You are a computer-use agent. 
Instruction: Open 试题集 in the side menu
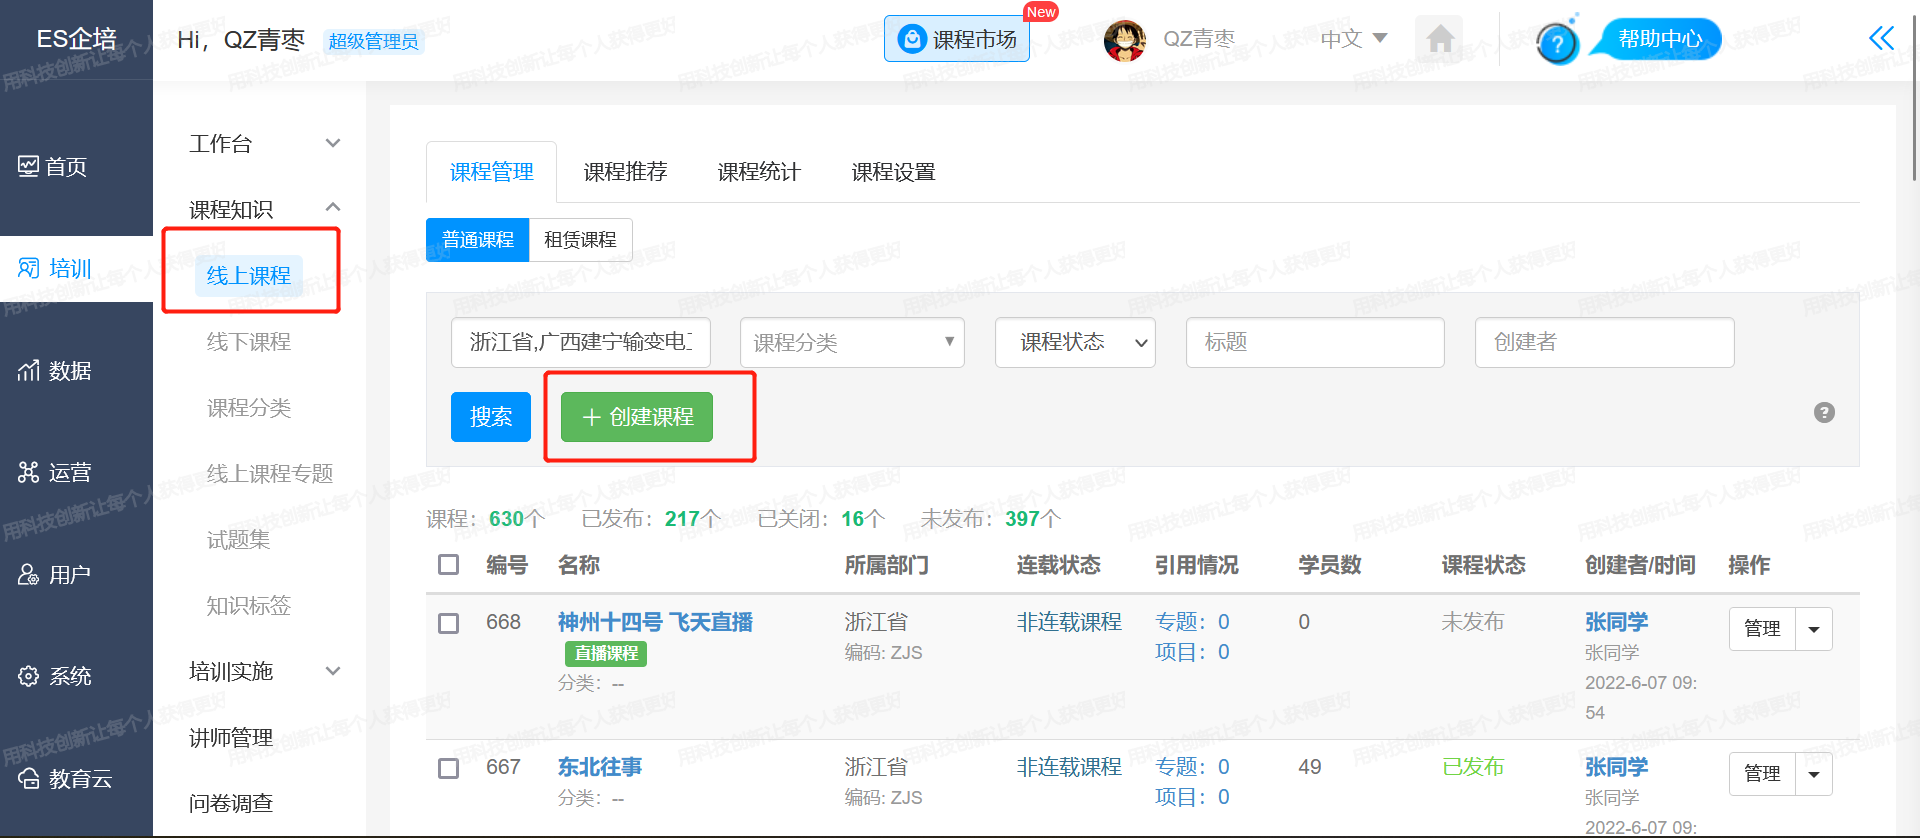click(x=238, y=540)
